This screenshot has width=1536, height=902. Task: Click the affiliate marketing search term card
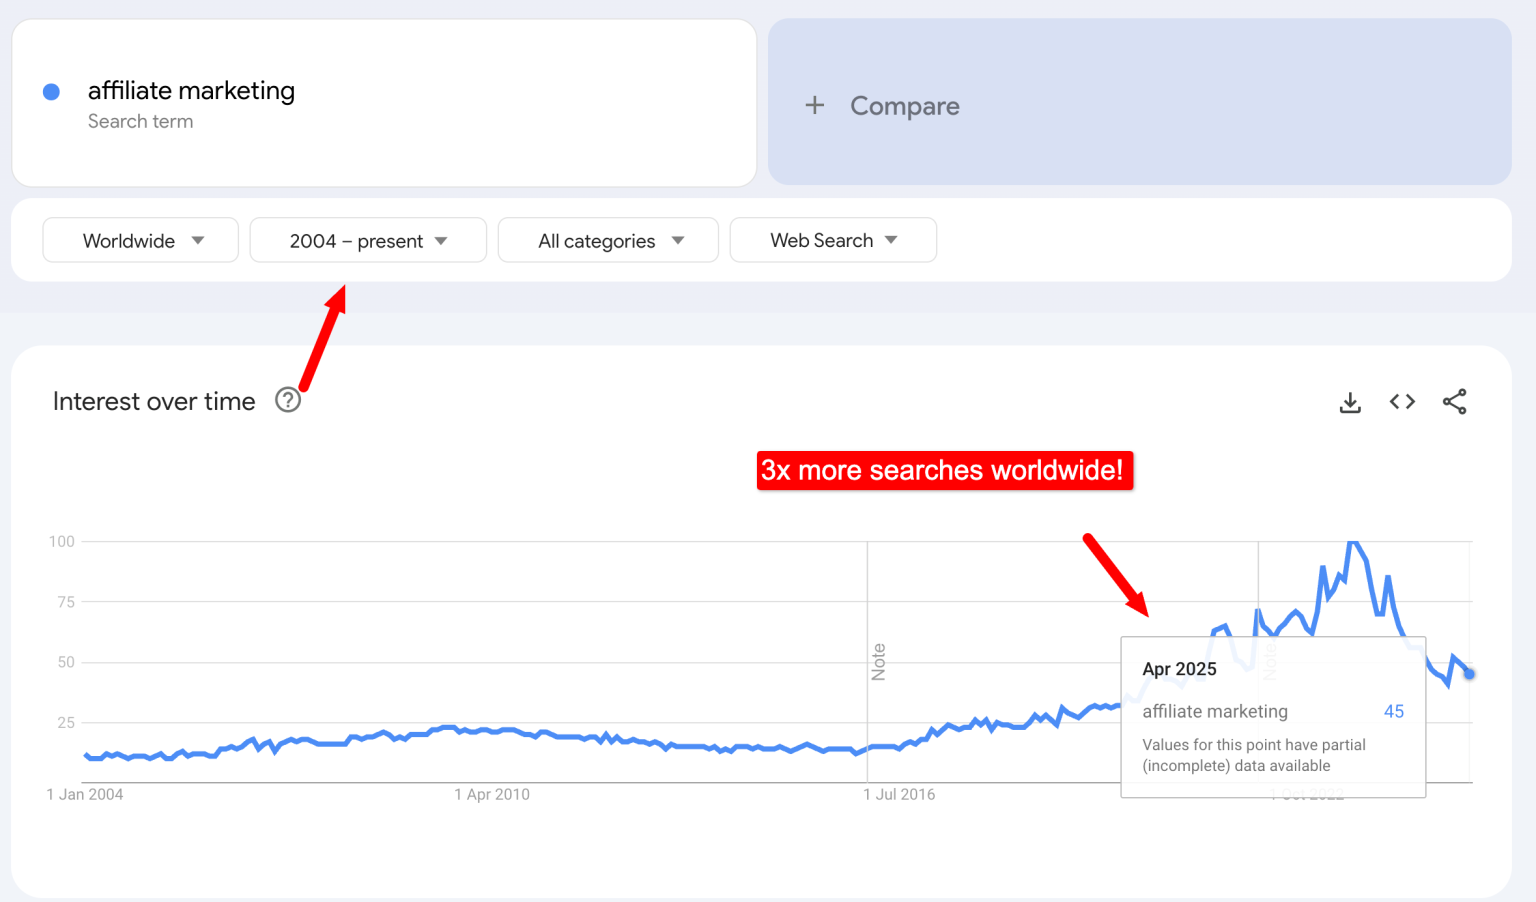point(384,103)
